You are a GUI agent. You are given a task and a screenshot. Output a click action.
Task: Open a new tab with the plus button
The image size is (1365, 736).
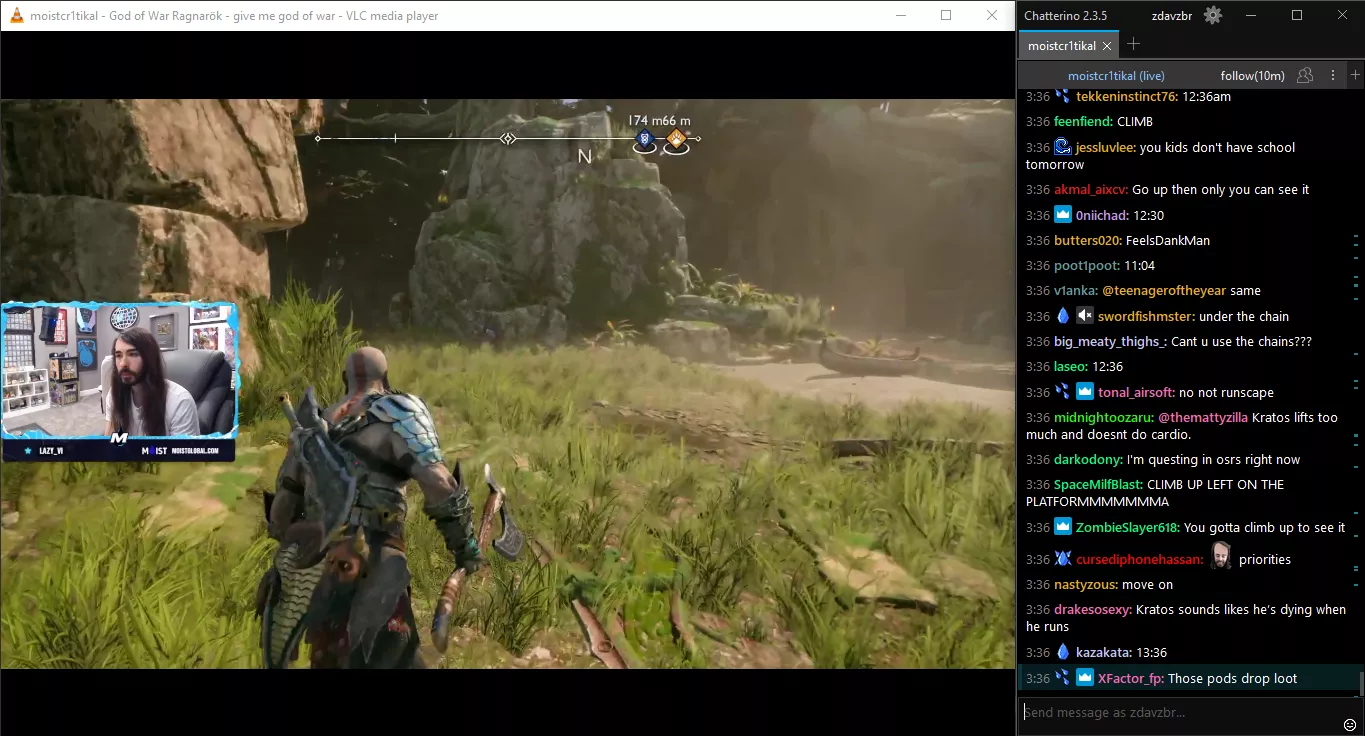[x=1133, y=45]
